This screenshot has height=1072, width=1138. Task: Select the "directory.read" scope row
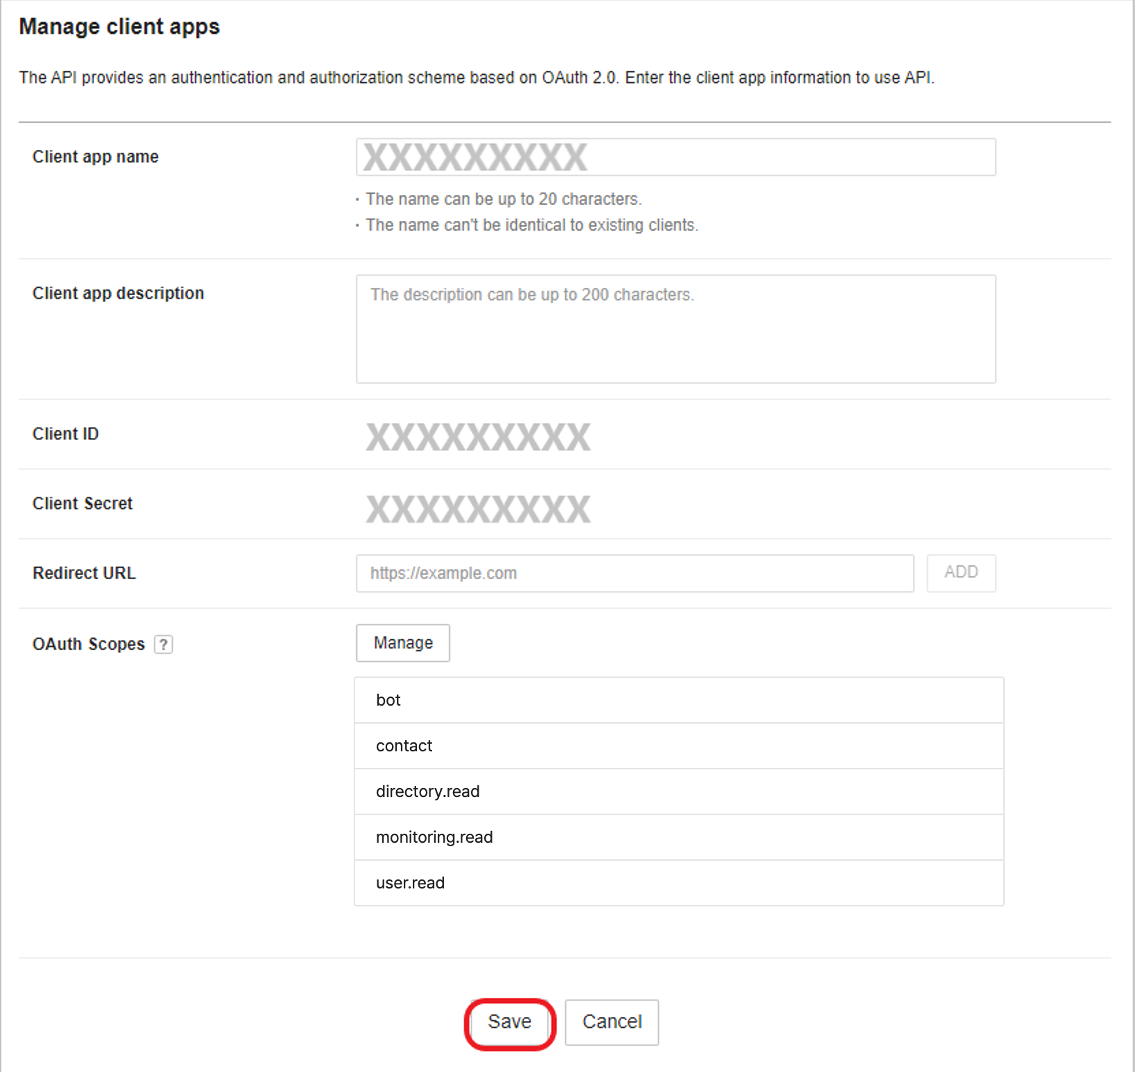(x=679, y=792)
